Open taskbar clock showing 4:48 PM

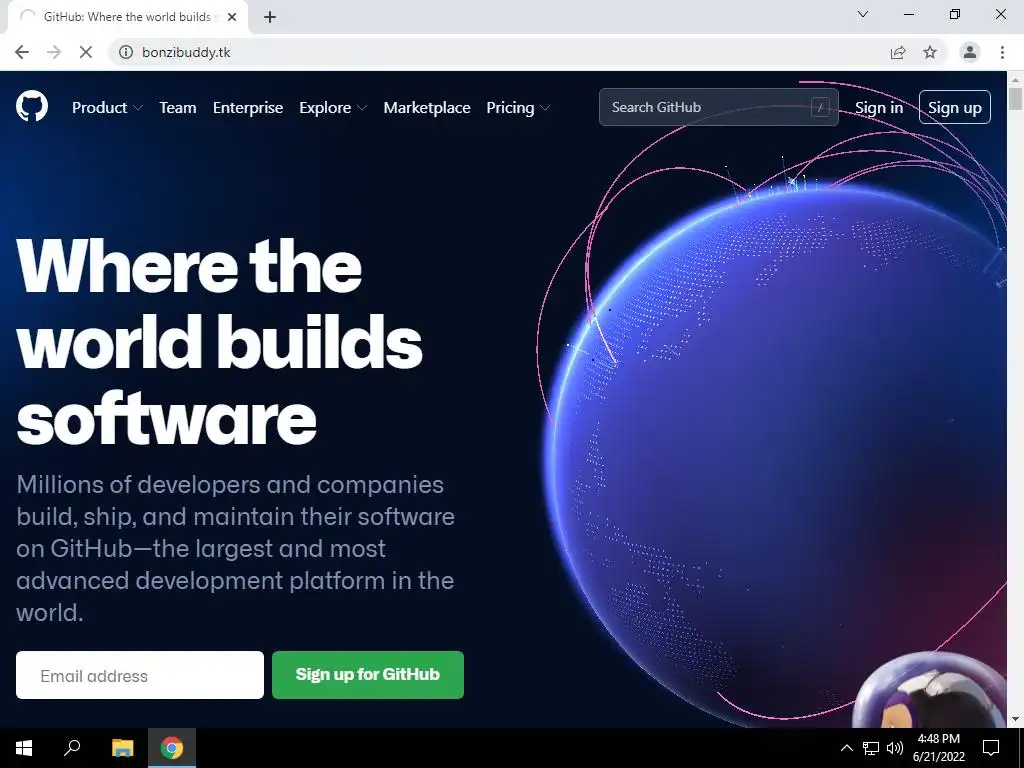(938, 748)
